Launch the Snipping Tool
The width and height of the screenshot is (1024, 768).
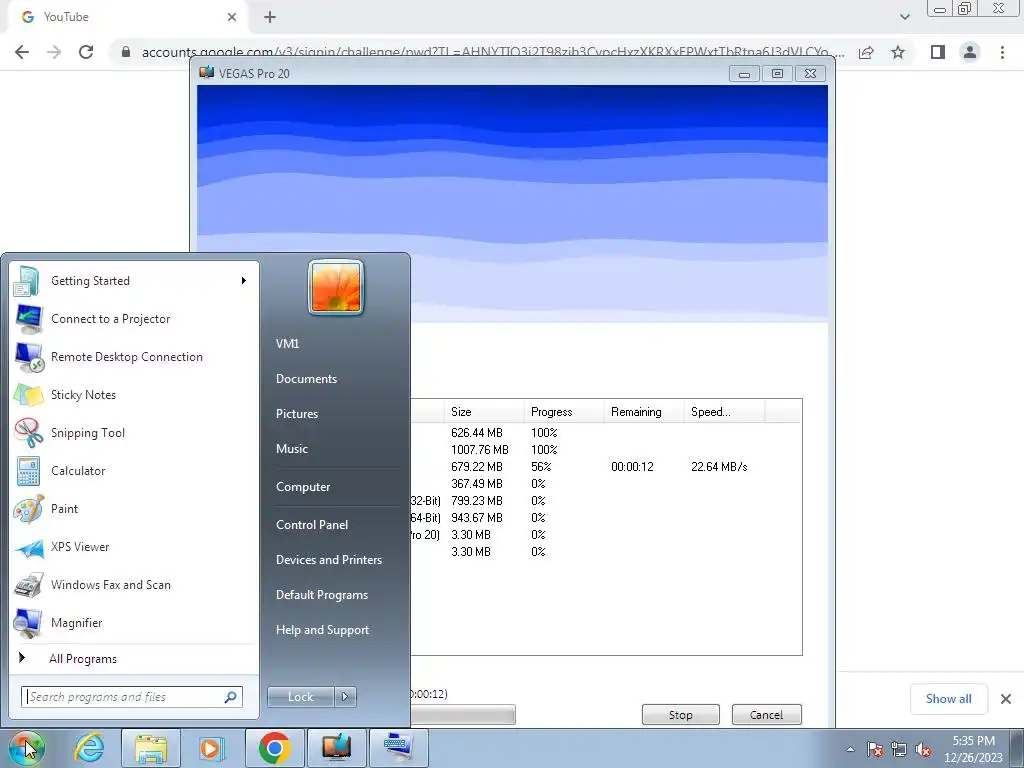(134, 432)
